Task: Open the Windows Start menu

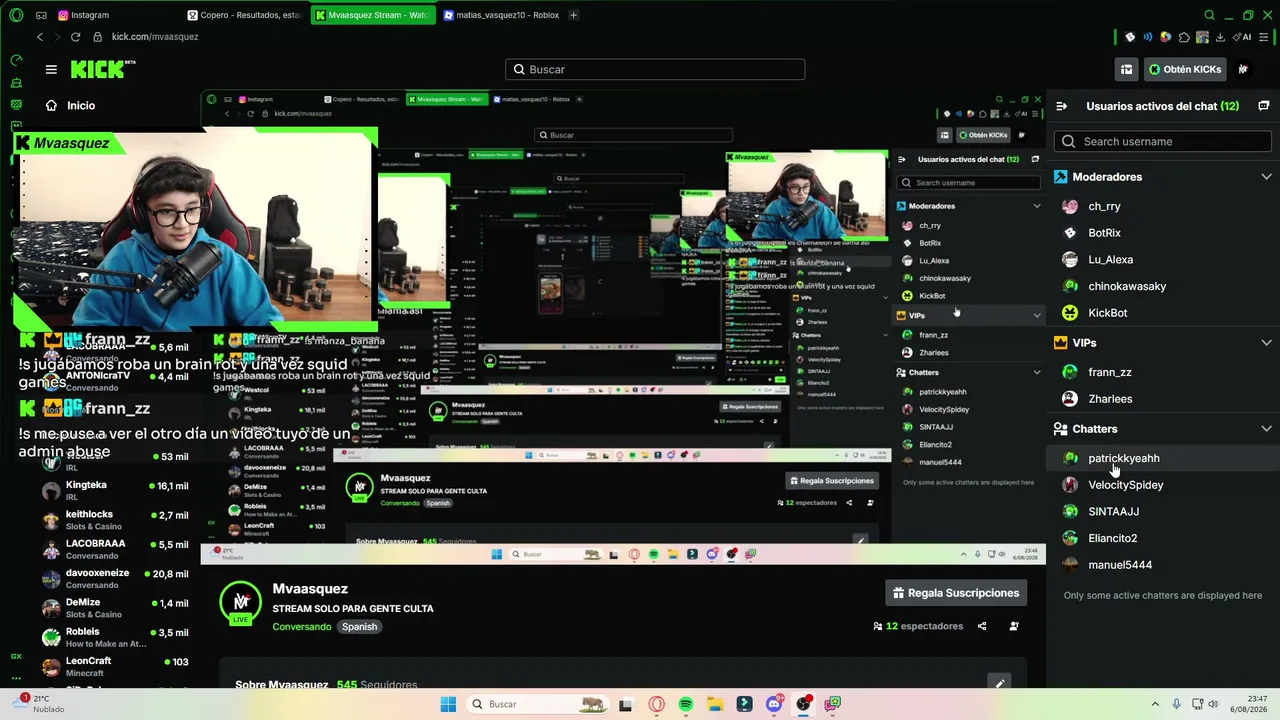Action: 448,704
